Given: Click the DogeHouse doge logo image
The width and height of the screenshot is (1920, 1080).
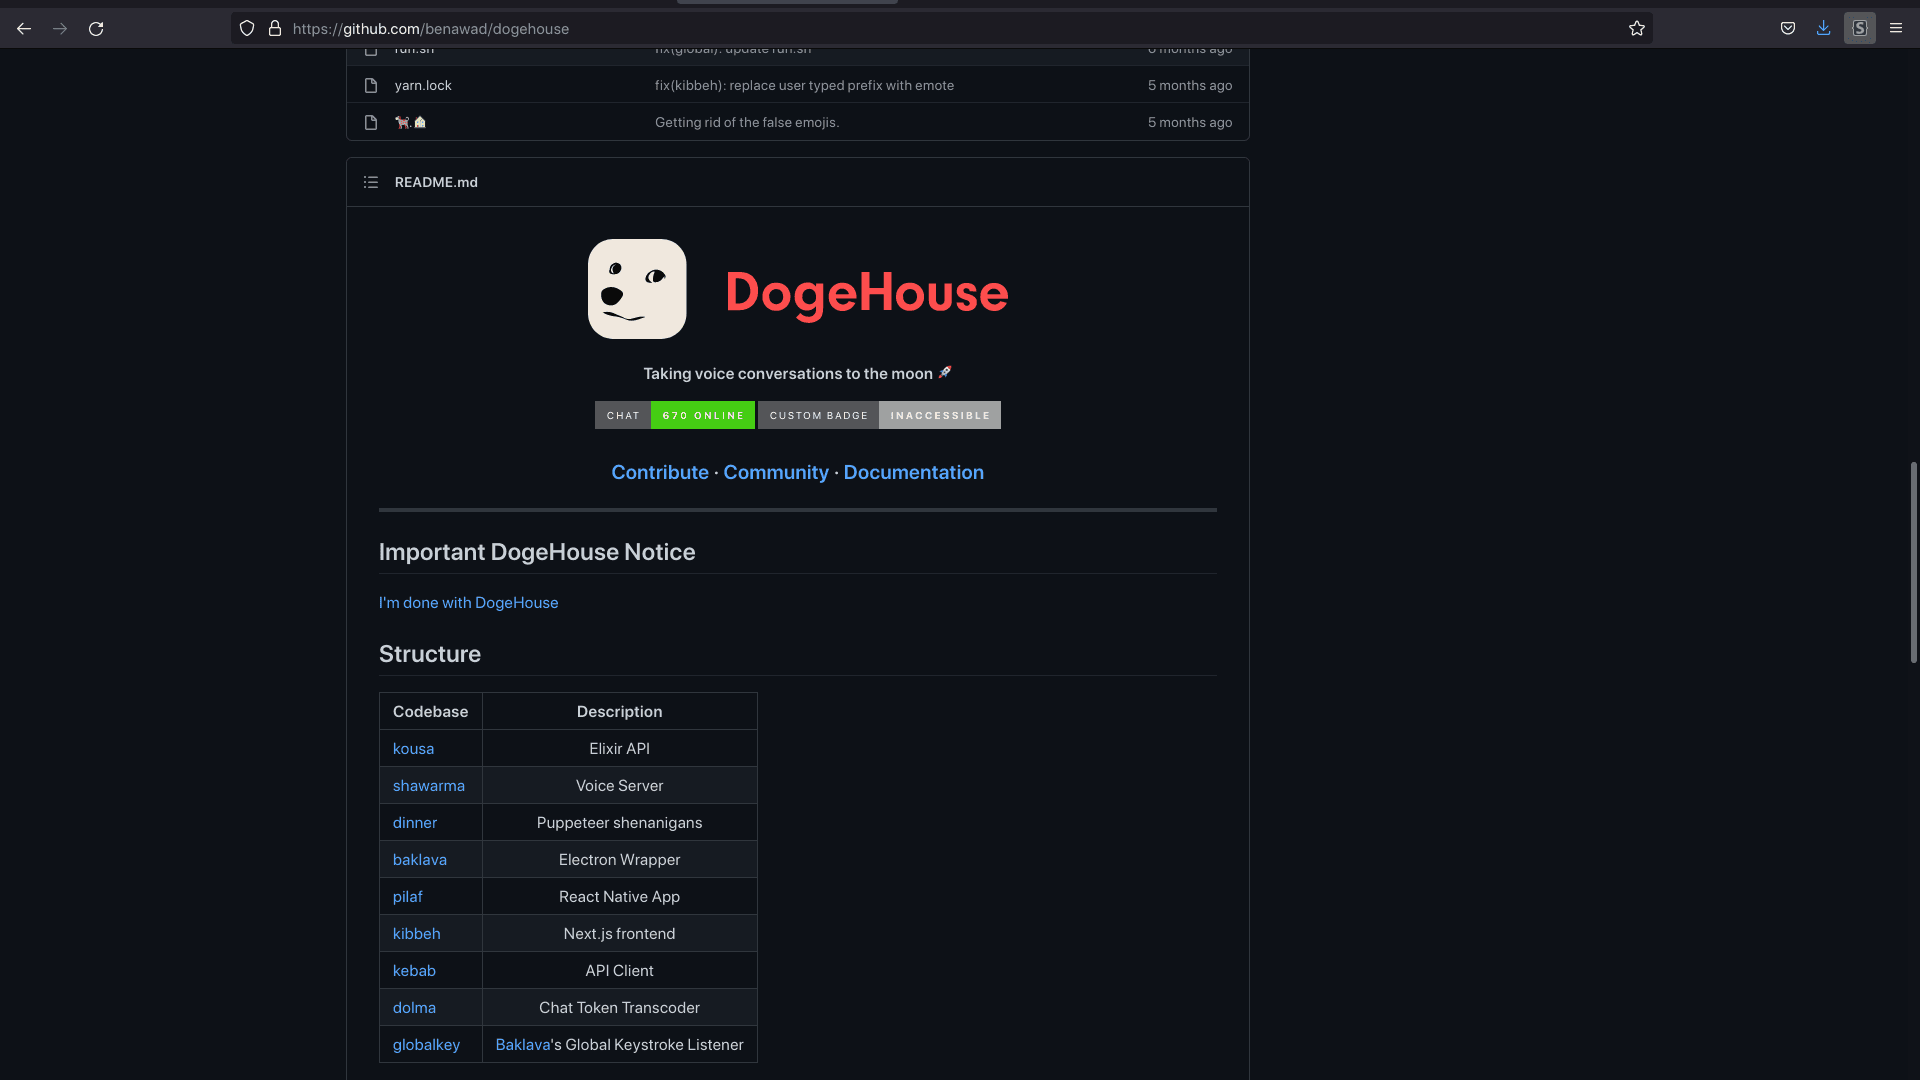Looking at the screenshot, I should pyautogui.click(x=637, y=289).
